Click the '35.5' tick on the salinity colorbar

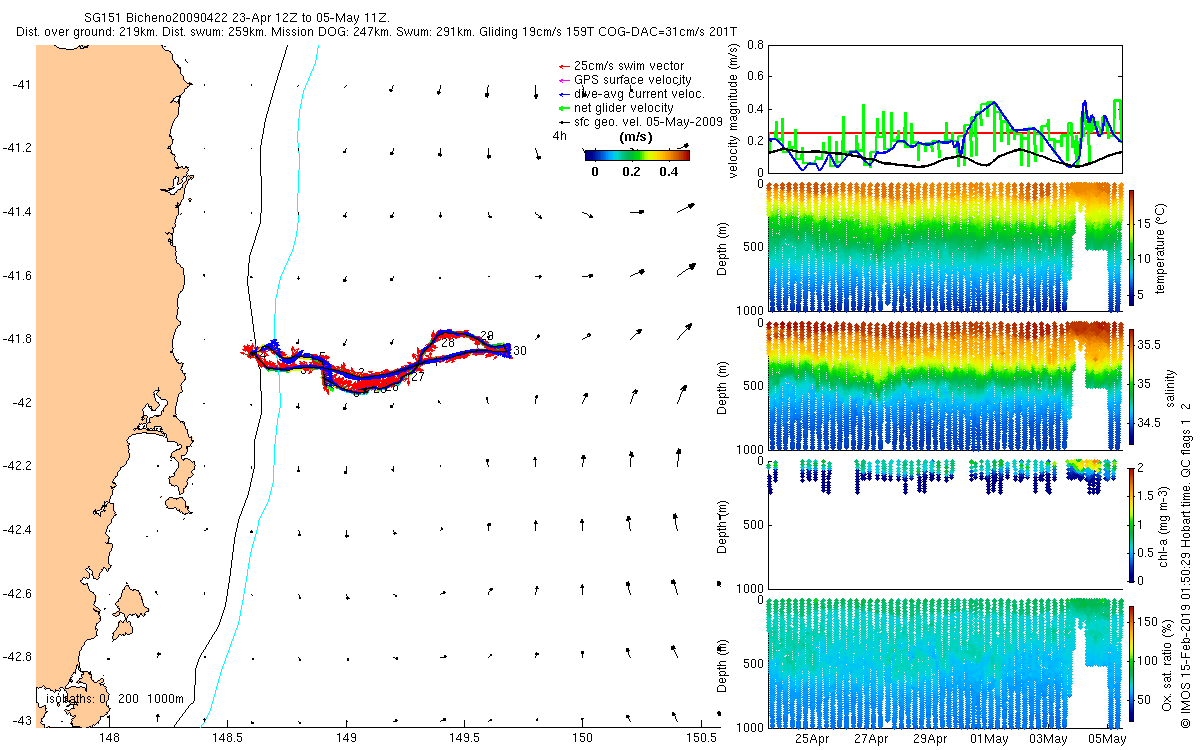click(1150, 344)
